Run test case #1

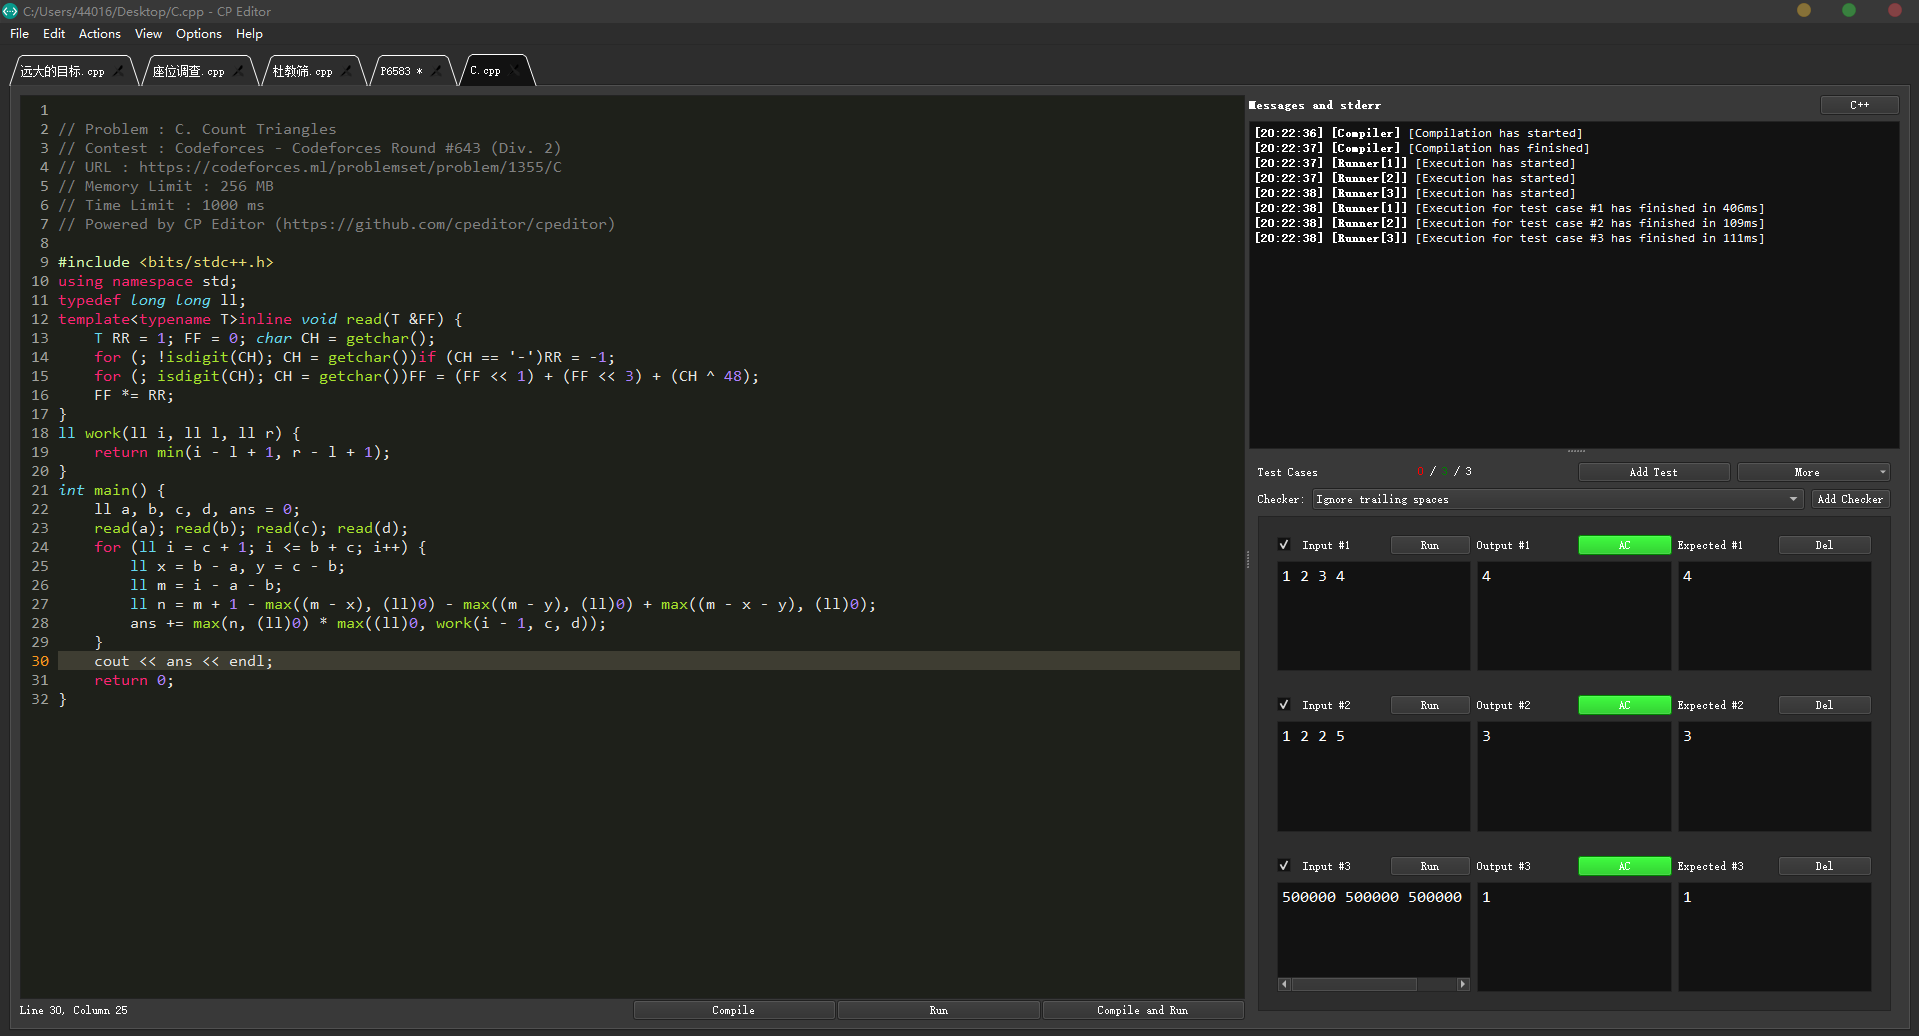coord(1430,545)
